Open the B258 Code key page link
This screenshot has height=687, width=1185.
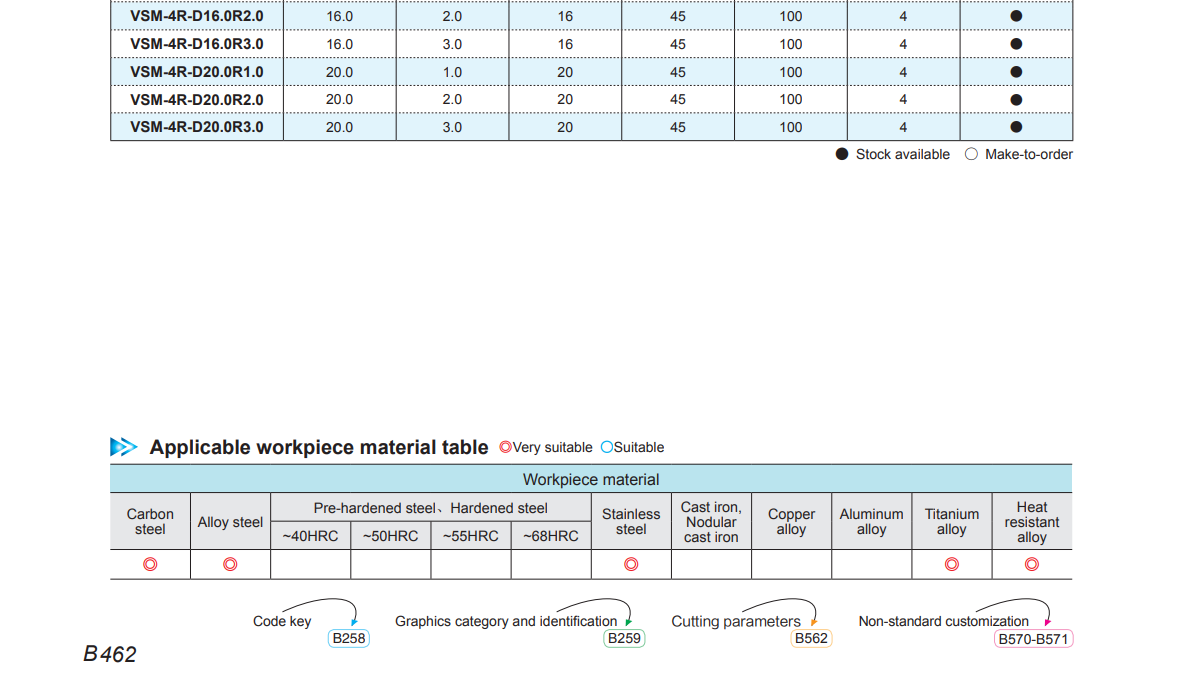(x=348, y=638)
